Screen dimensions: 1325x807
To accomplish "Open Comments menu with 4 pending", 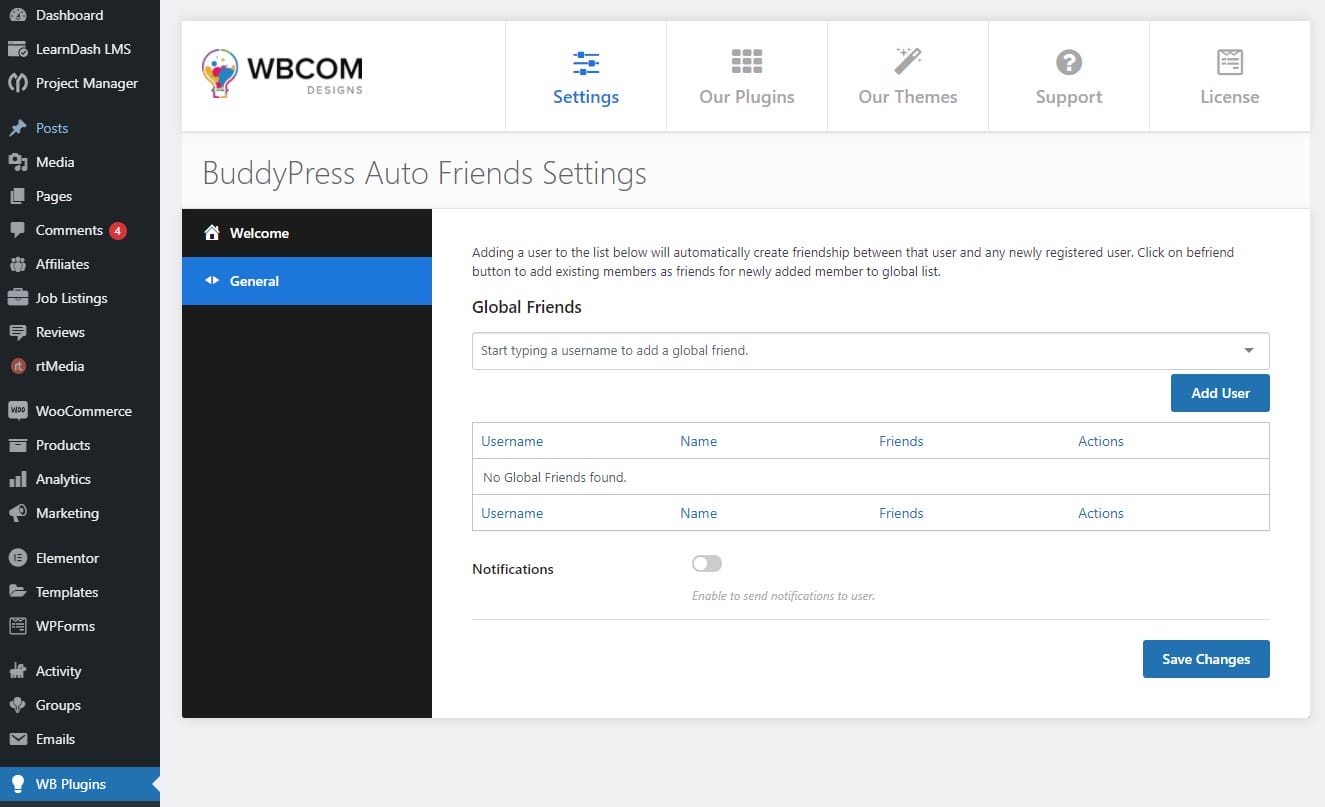I will (70, 230).
